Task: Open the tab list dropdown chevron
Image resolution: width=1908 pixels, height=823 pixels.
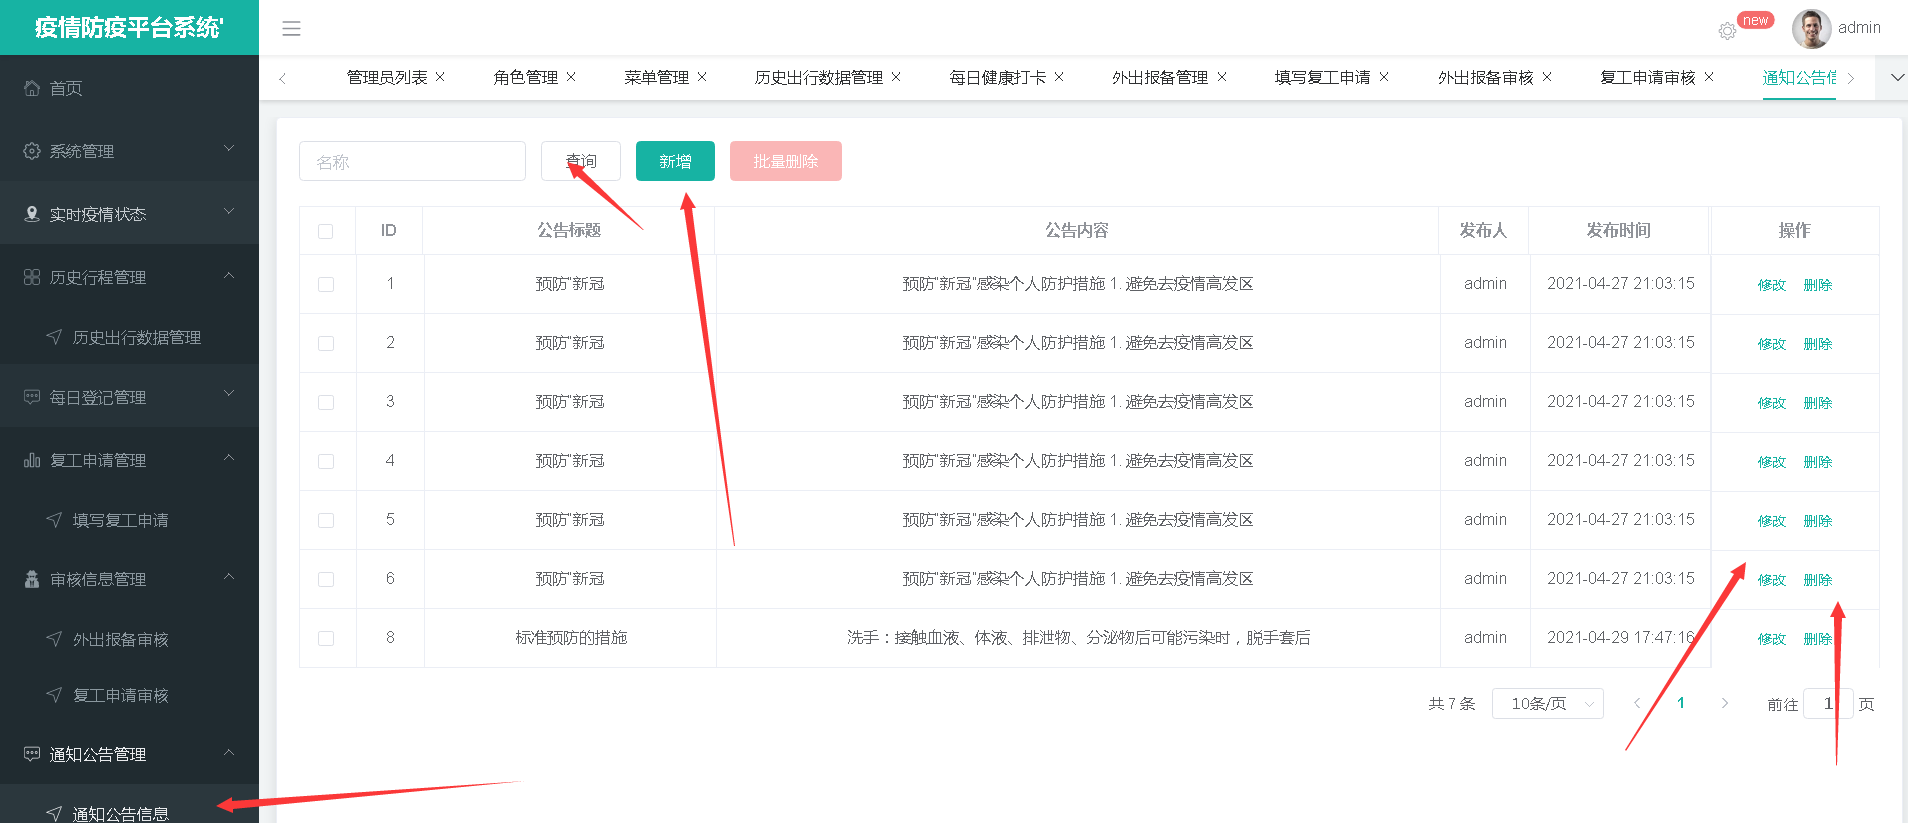Action: pyautogui.click(x=1897, y=77)
